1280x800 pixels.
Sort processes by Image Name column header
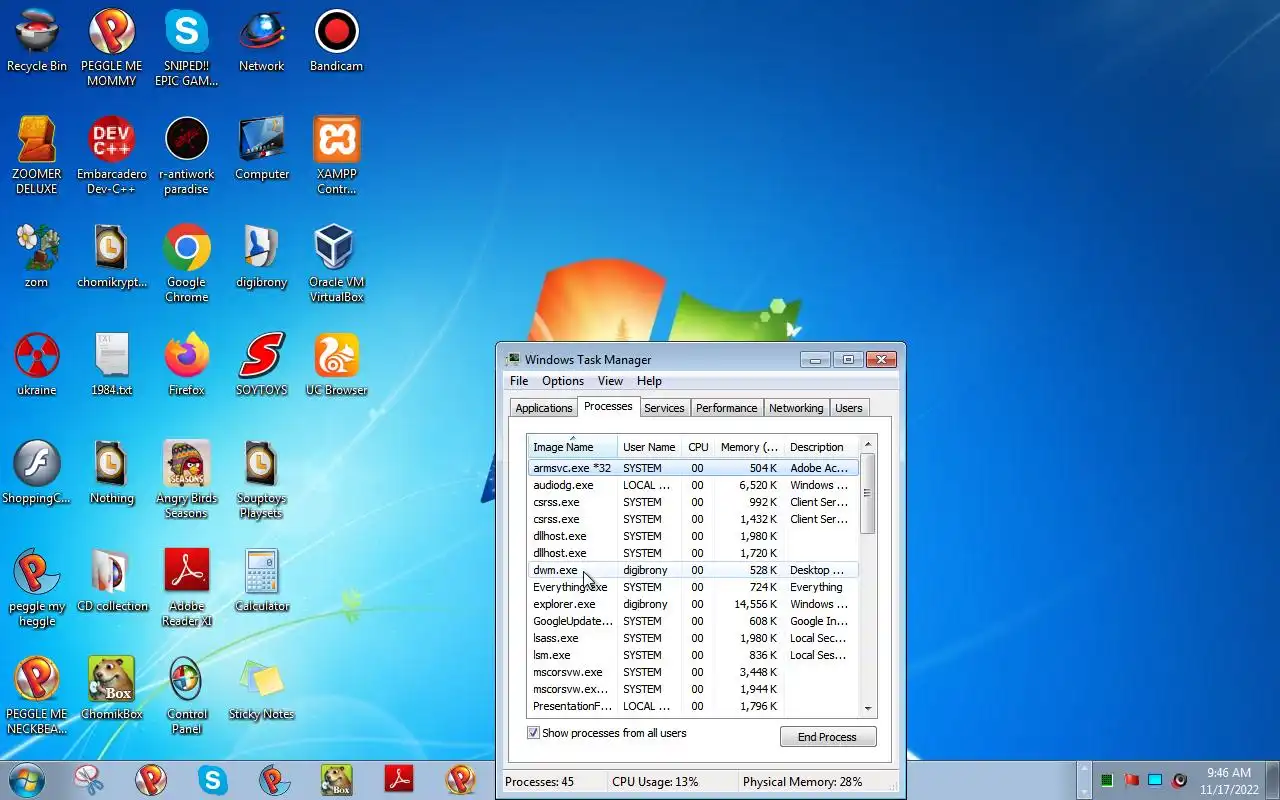[x=573, y=447]
